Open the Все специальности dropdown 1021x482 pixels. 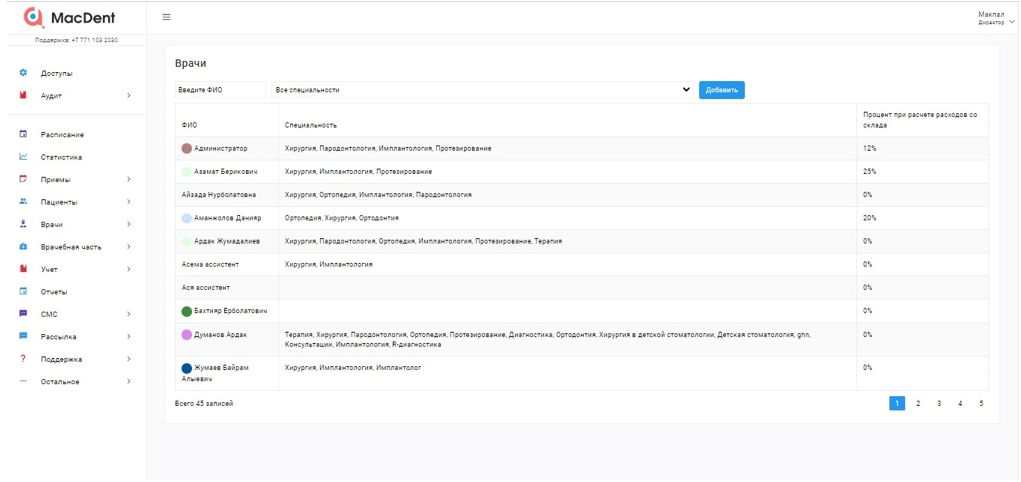point(482,90)
